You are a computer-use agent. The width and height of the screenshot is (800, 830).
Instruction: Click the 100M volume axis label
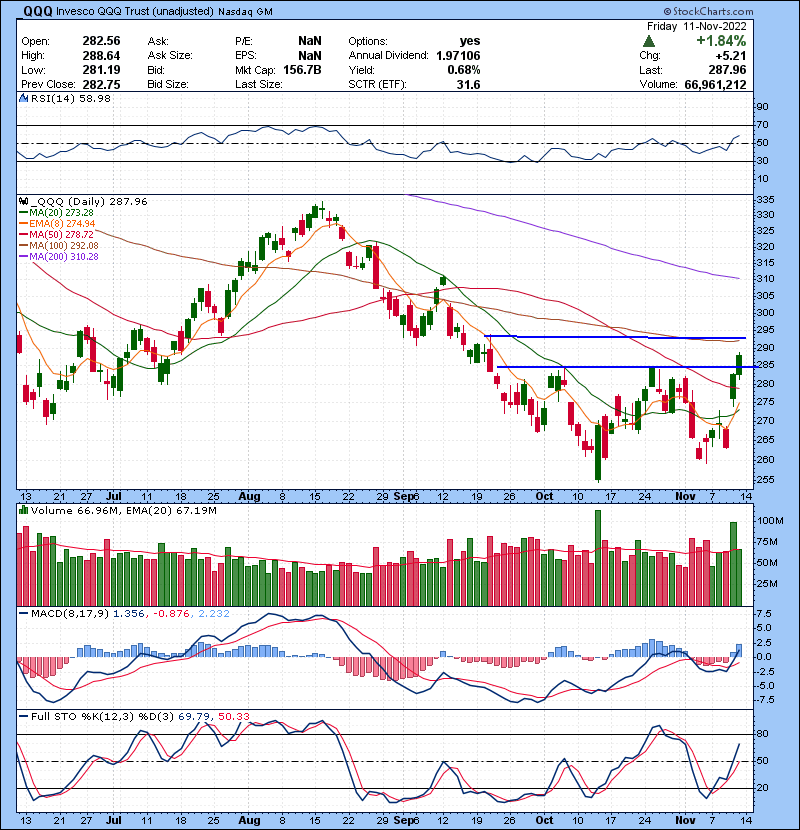coord(770,521)
